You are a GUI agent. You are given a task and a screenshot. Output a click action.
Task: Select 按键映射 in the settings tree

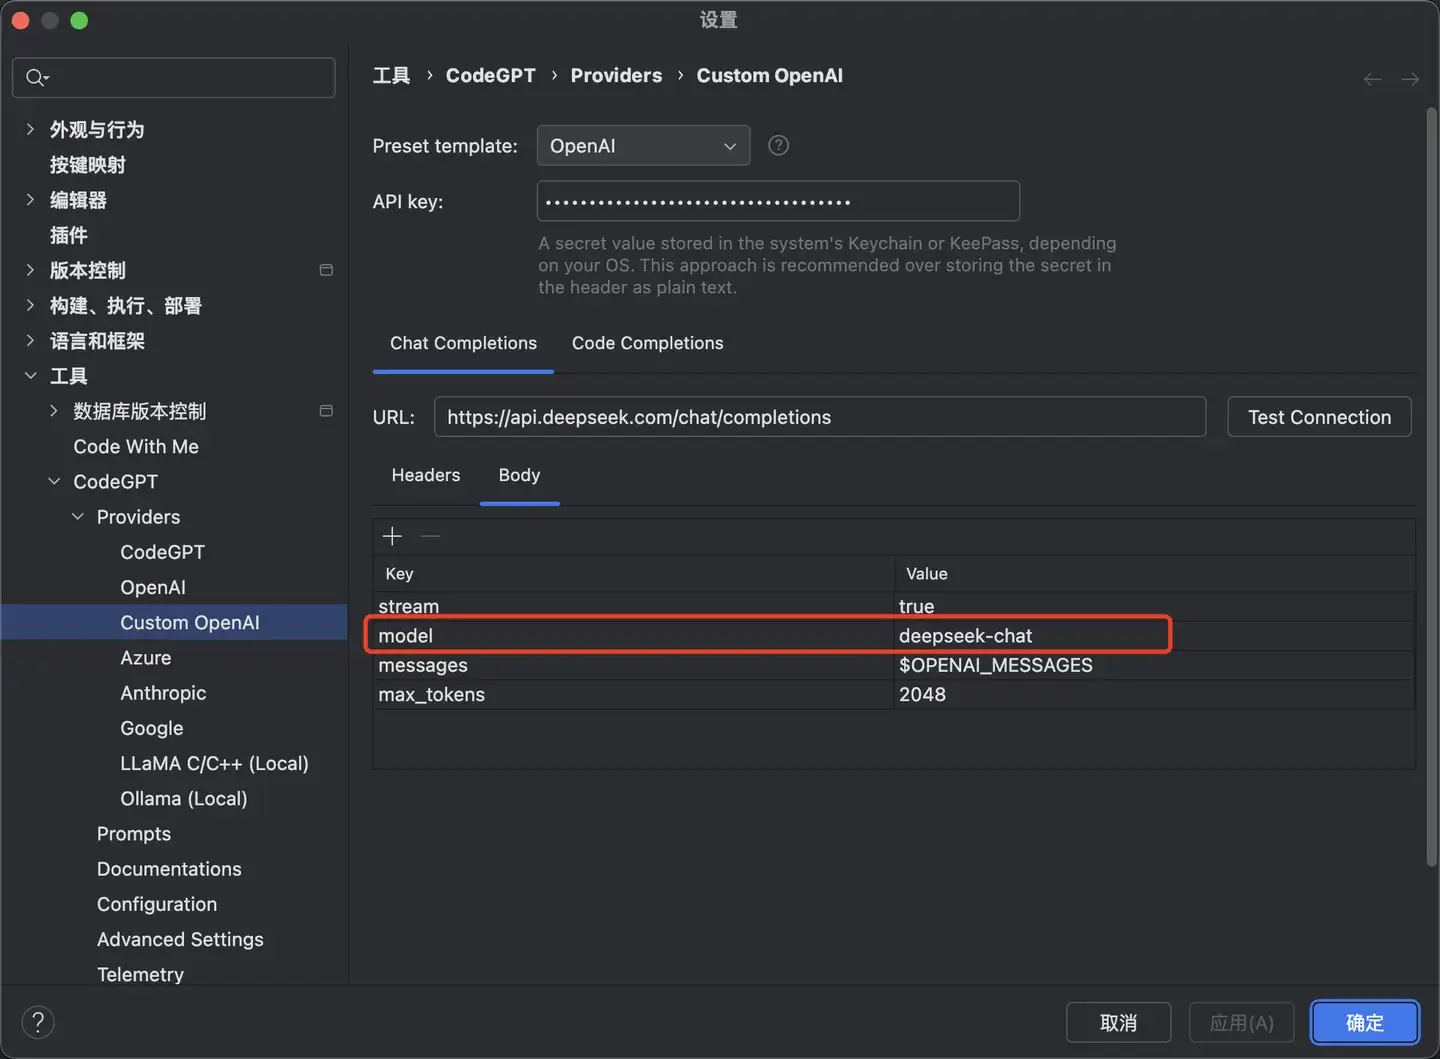point(88,165)
